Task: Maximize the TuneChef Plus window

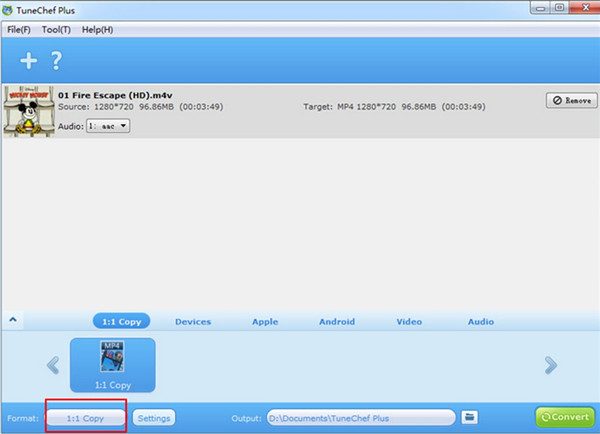Action: (x=559, y=8)
